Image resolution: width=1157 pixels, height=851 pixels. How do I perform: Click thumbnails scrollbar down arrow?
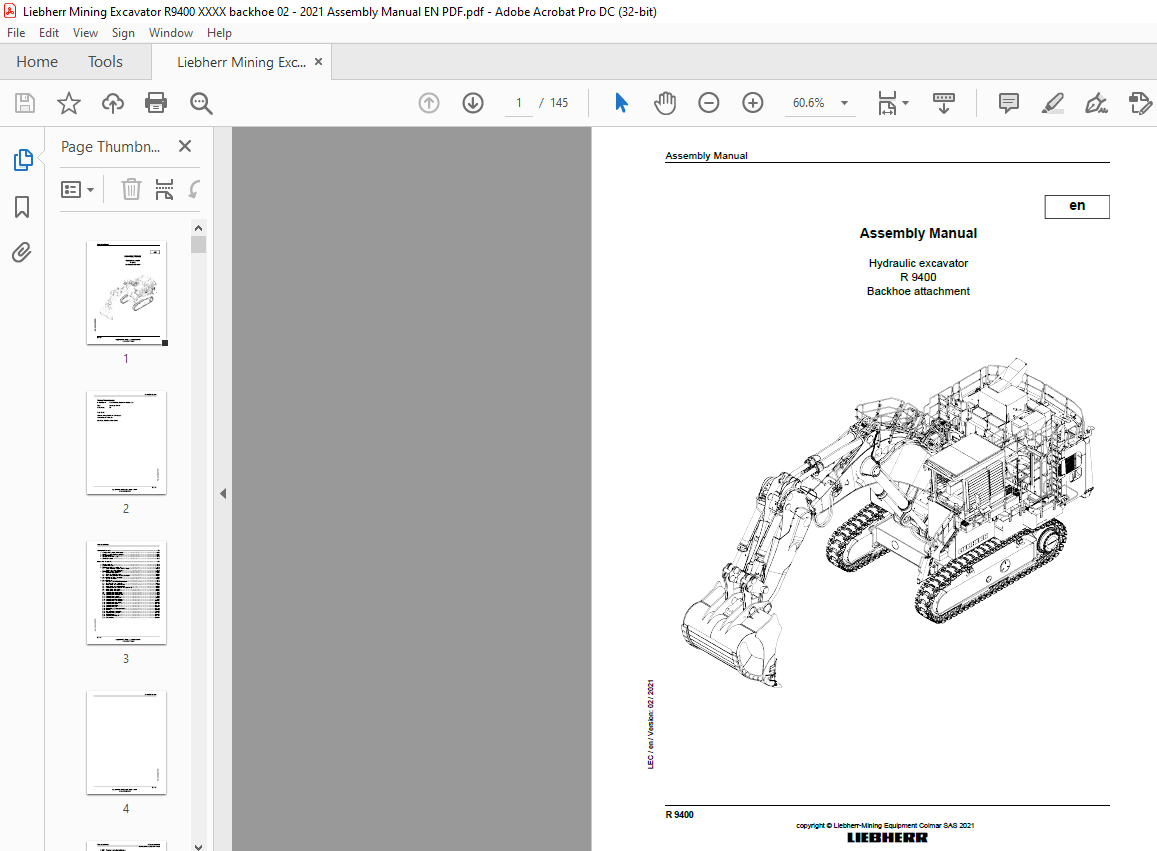[198, 847]
